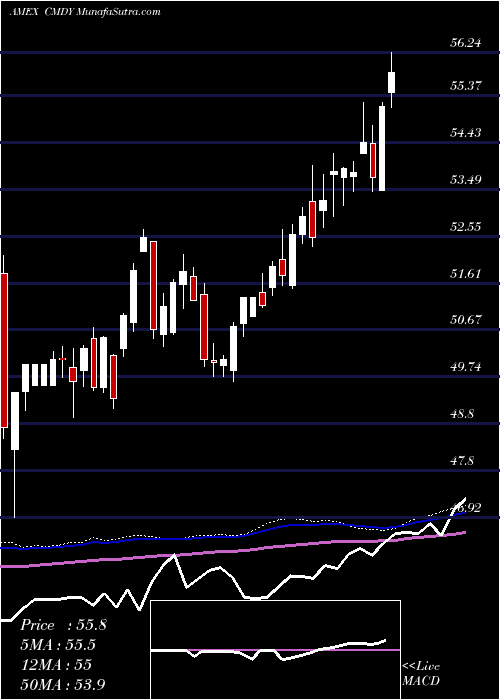
Task: Click the Price : 55.8 readout
Action: coord(63,625)
